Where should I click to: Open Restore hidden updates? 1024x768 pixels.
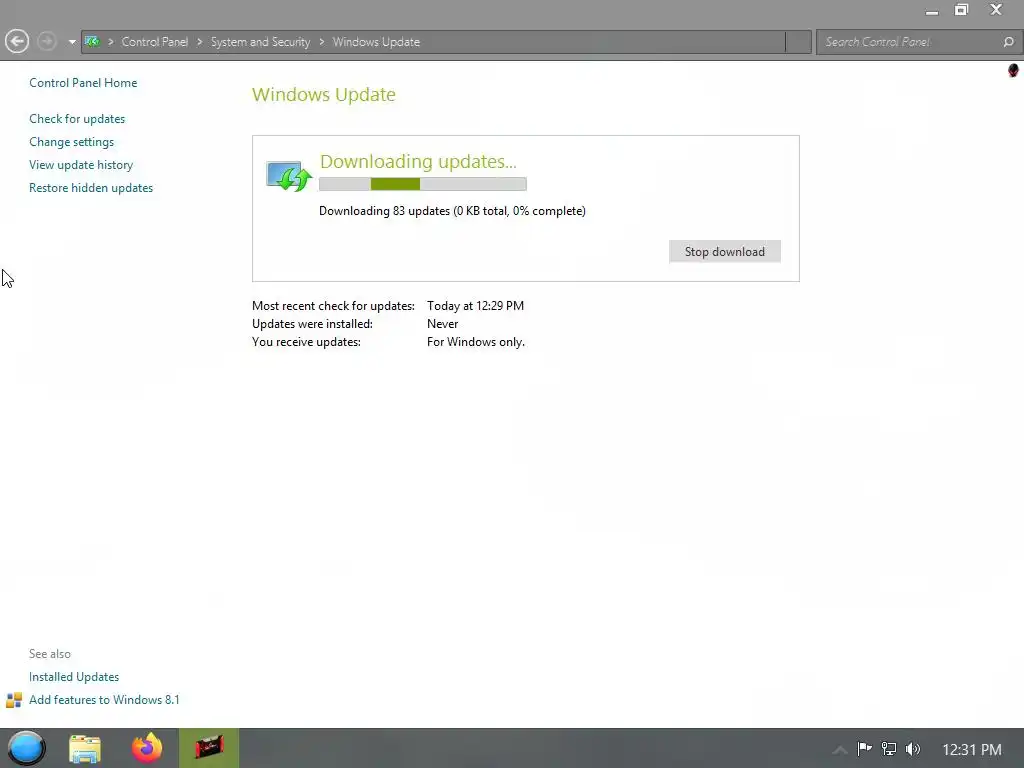point(91,187)
